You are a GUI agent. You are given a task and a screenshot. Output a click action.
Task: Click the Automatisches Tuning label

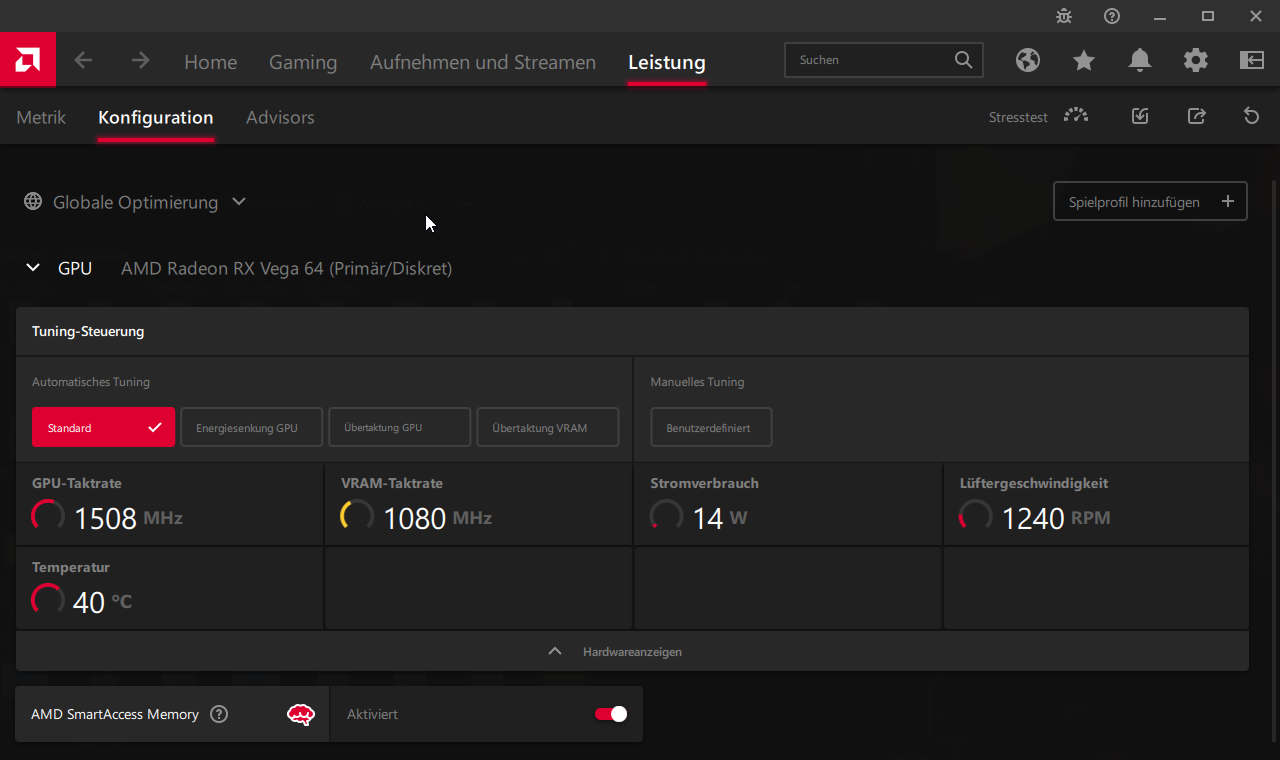coord(91,382)
